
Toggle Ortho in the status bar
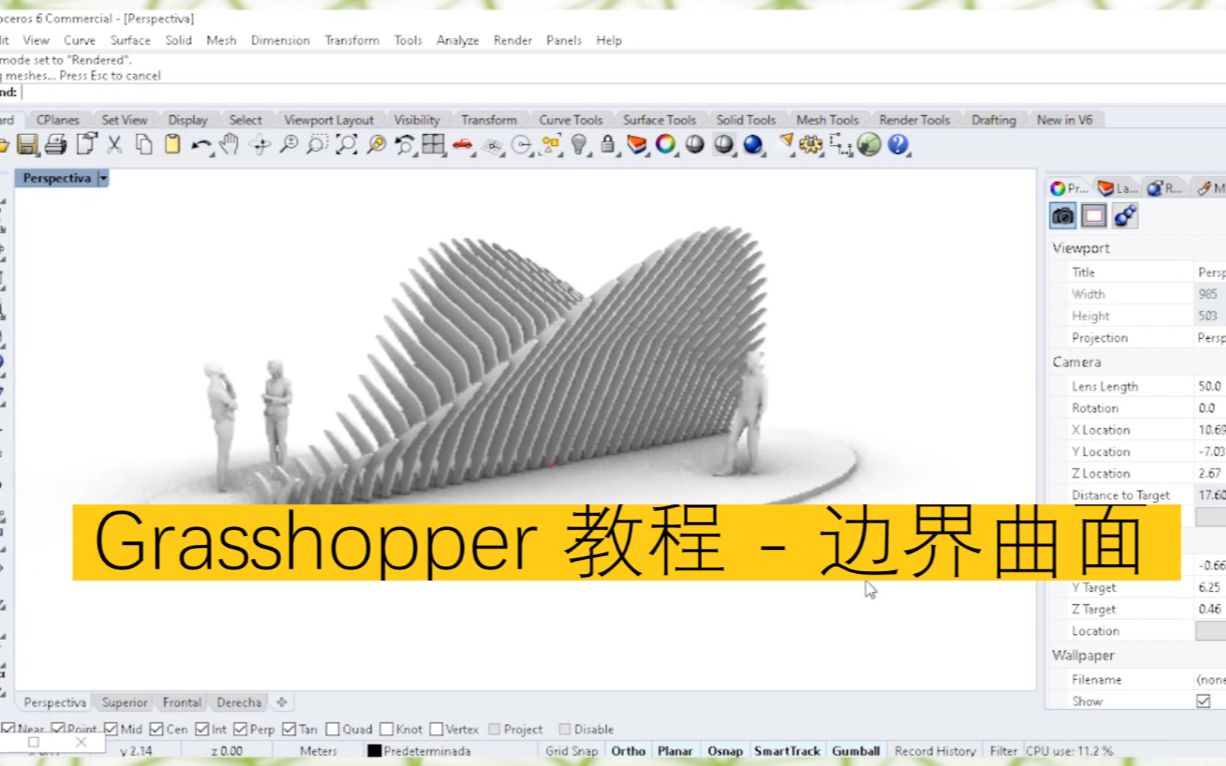tap(628, 750)
